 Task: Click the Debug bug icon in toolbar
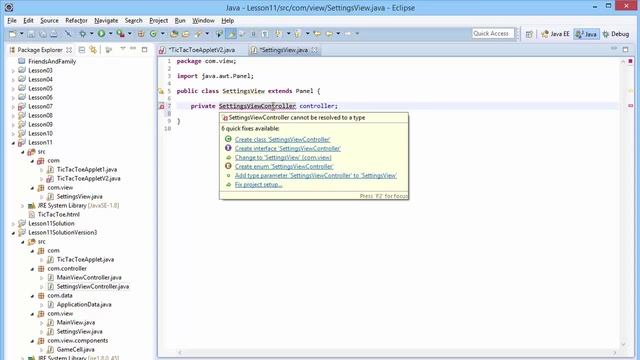click(82, 34)
